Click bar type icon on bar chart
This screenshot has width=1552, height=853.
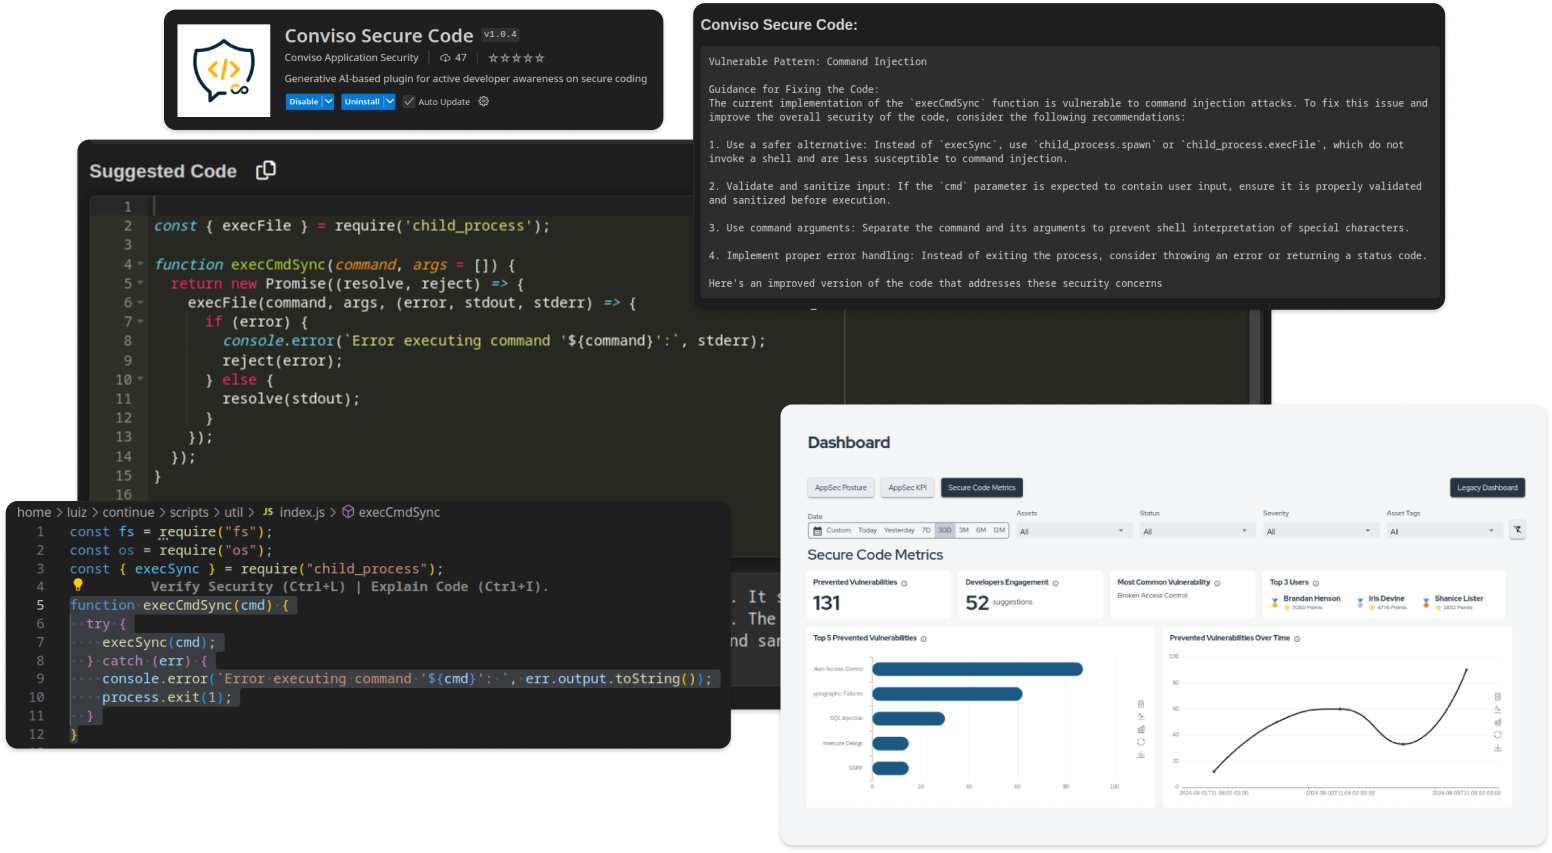pyautogui.click(x=1141, y=729)
